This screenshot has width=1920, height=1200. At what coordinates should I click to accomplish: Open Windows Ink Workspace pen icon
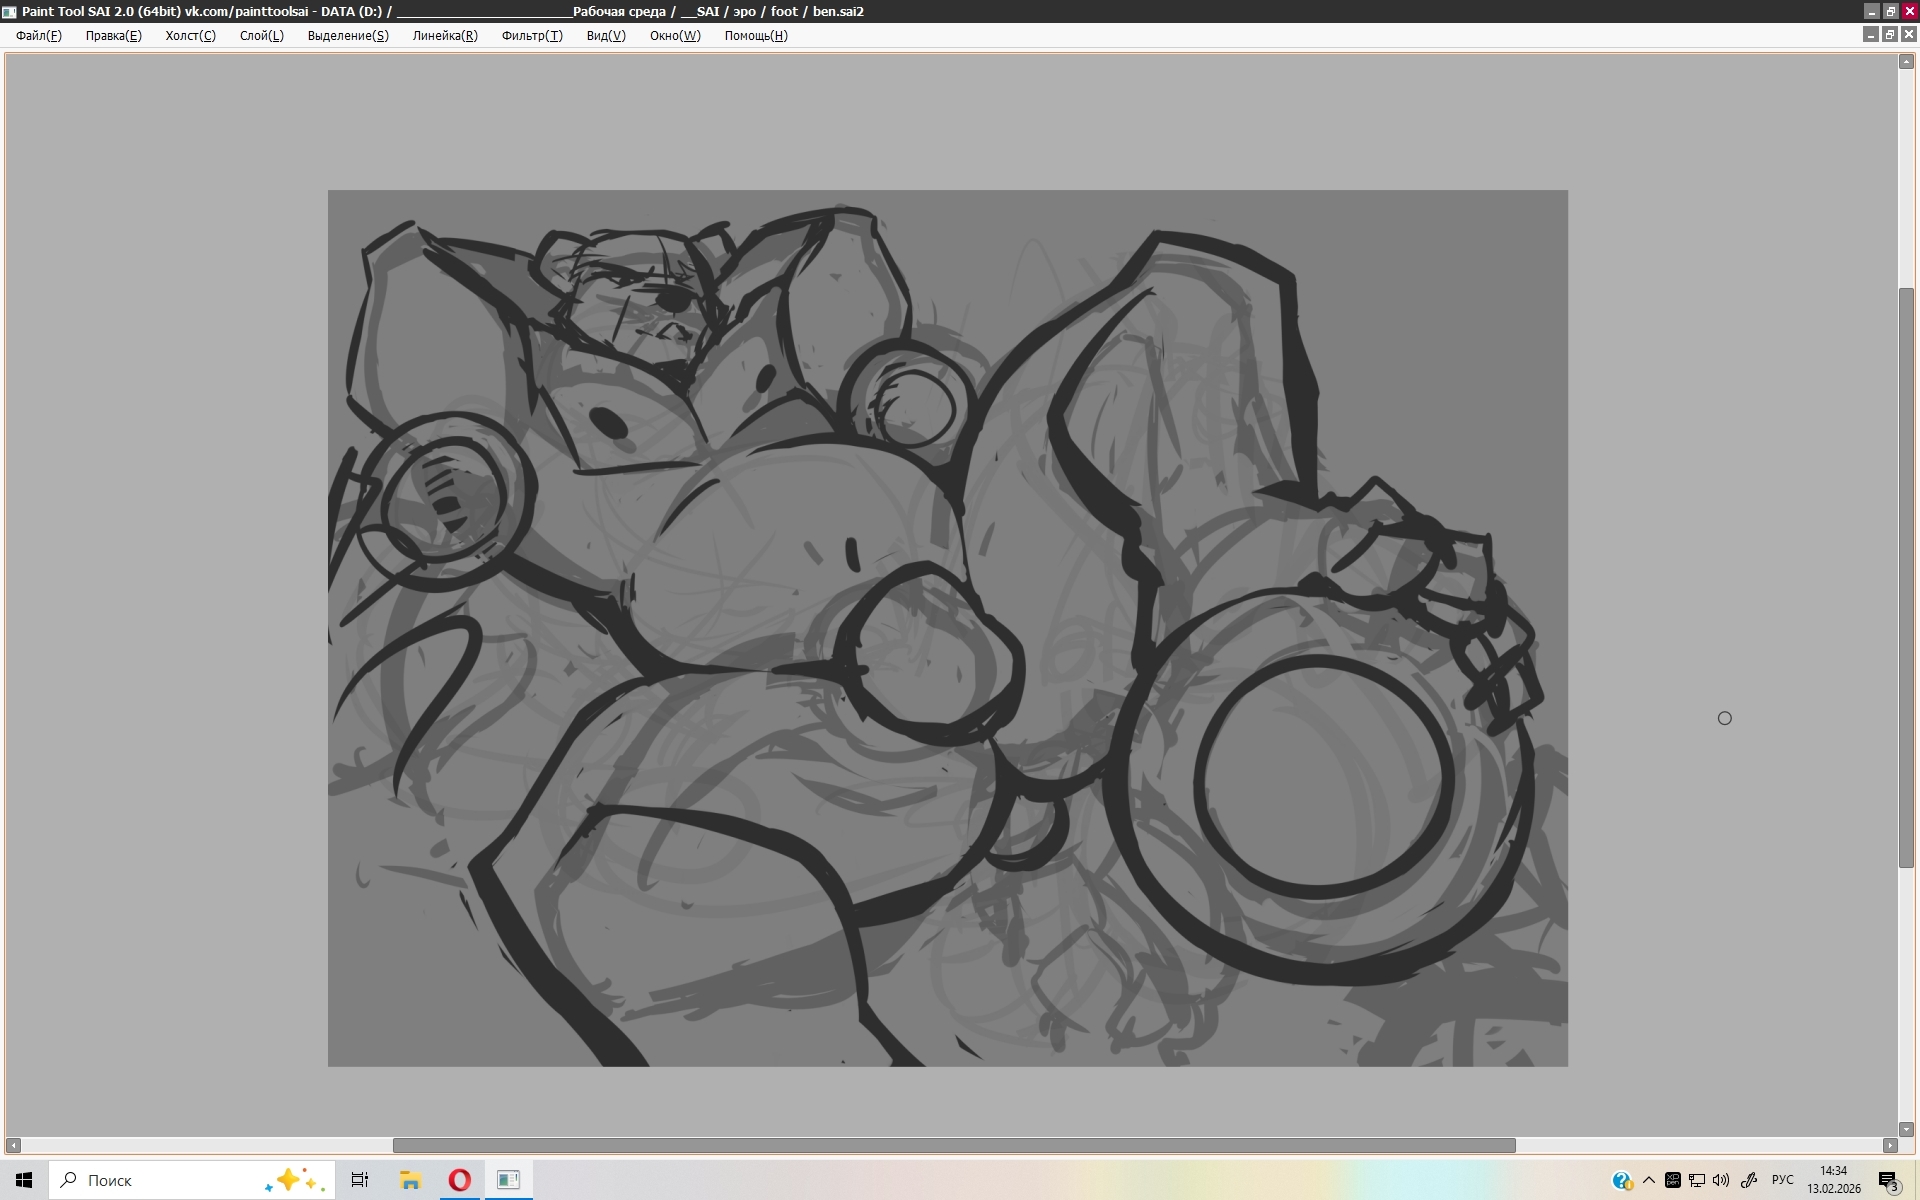click(1749, 1180)
